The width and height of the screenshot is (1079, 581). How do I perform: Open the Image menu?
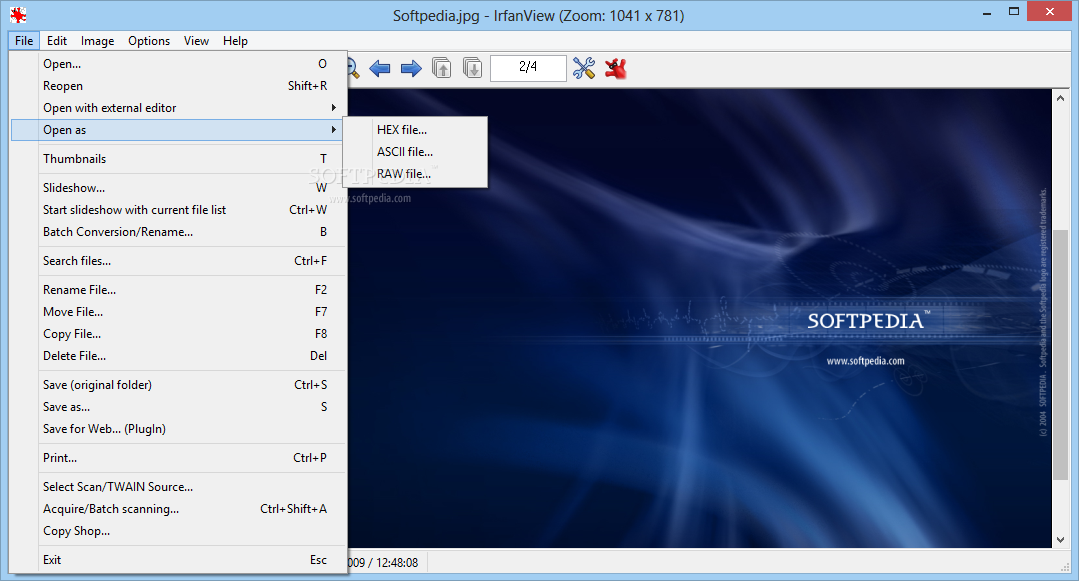[x=98, y=41]
